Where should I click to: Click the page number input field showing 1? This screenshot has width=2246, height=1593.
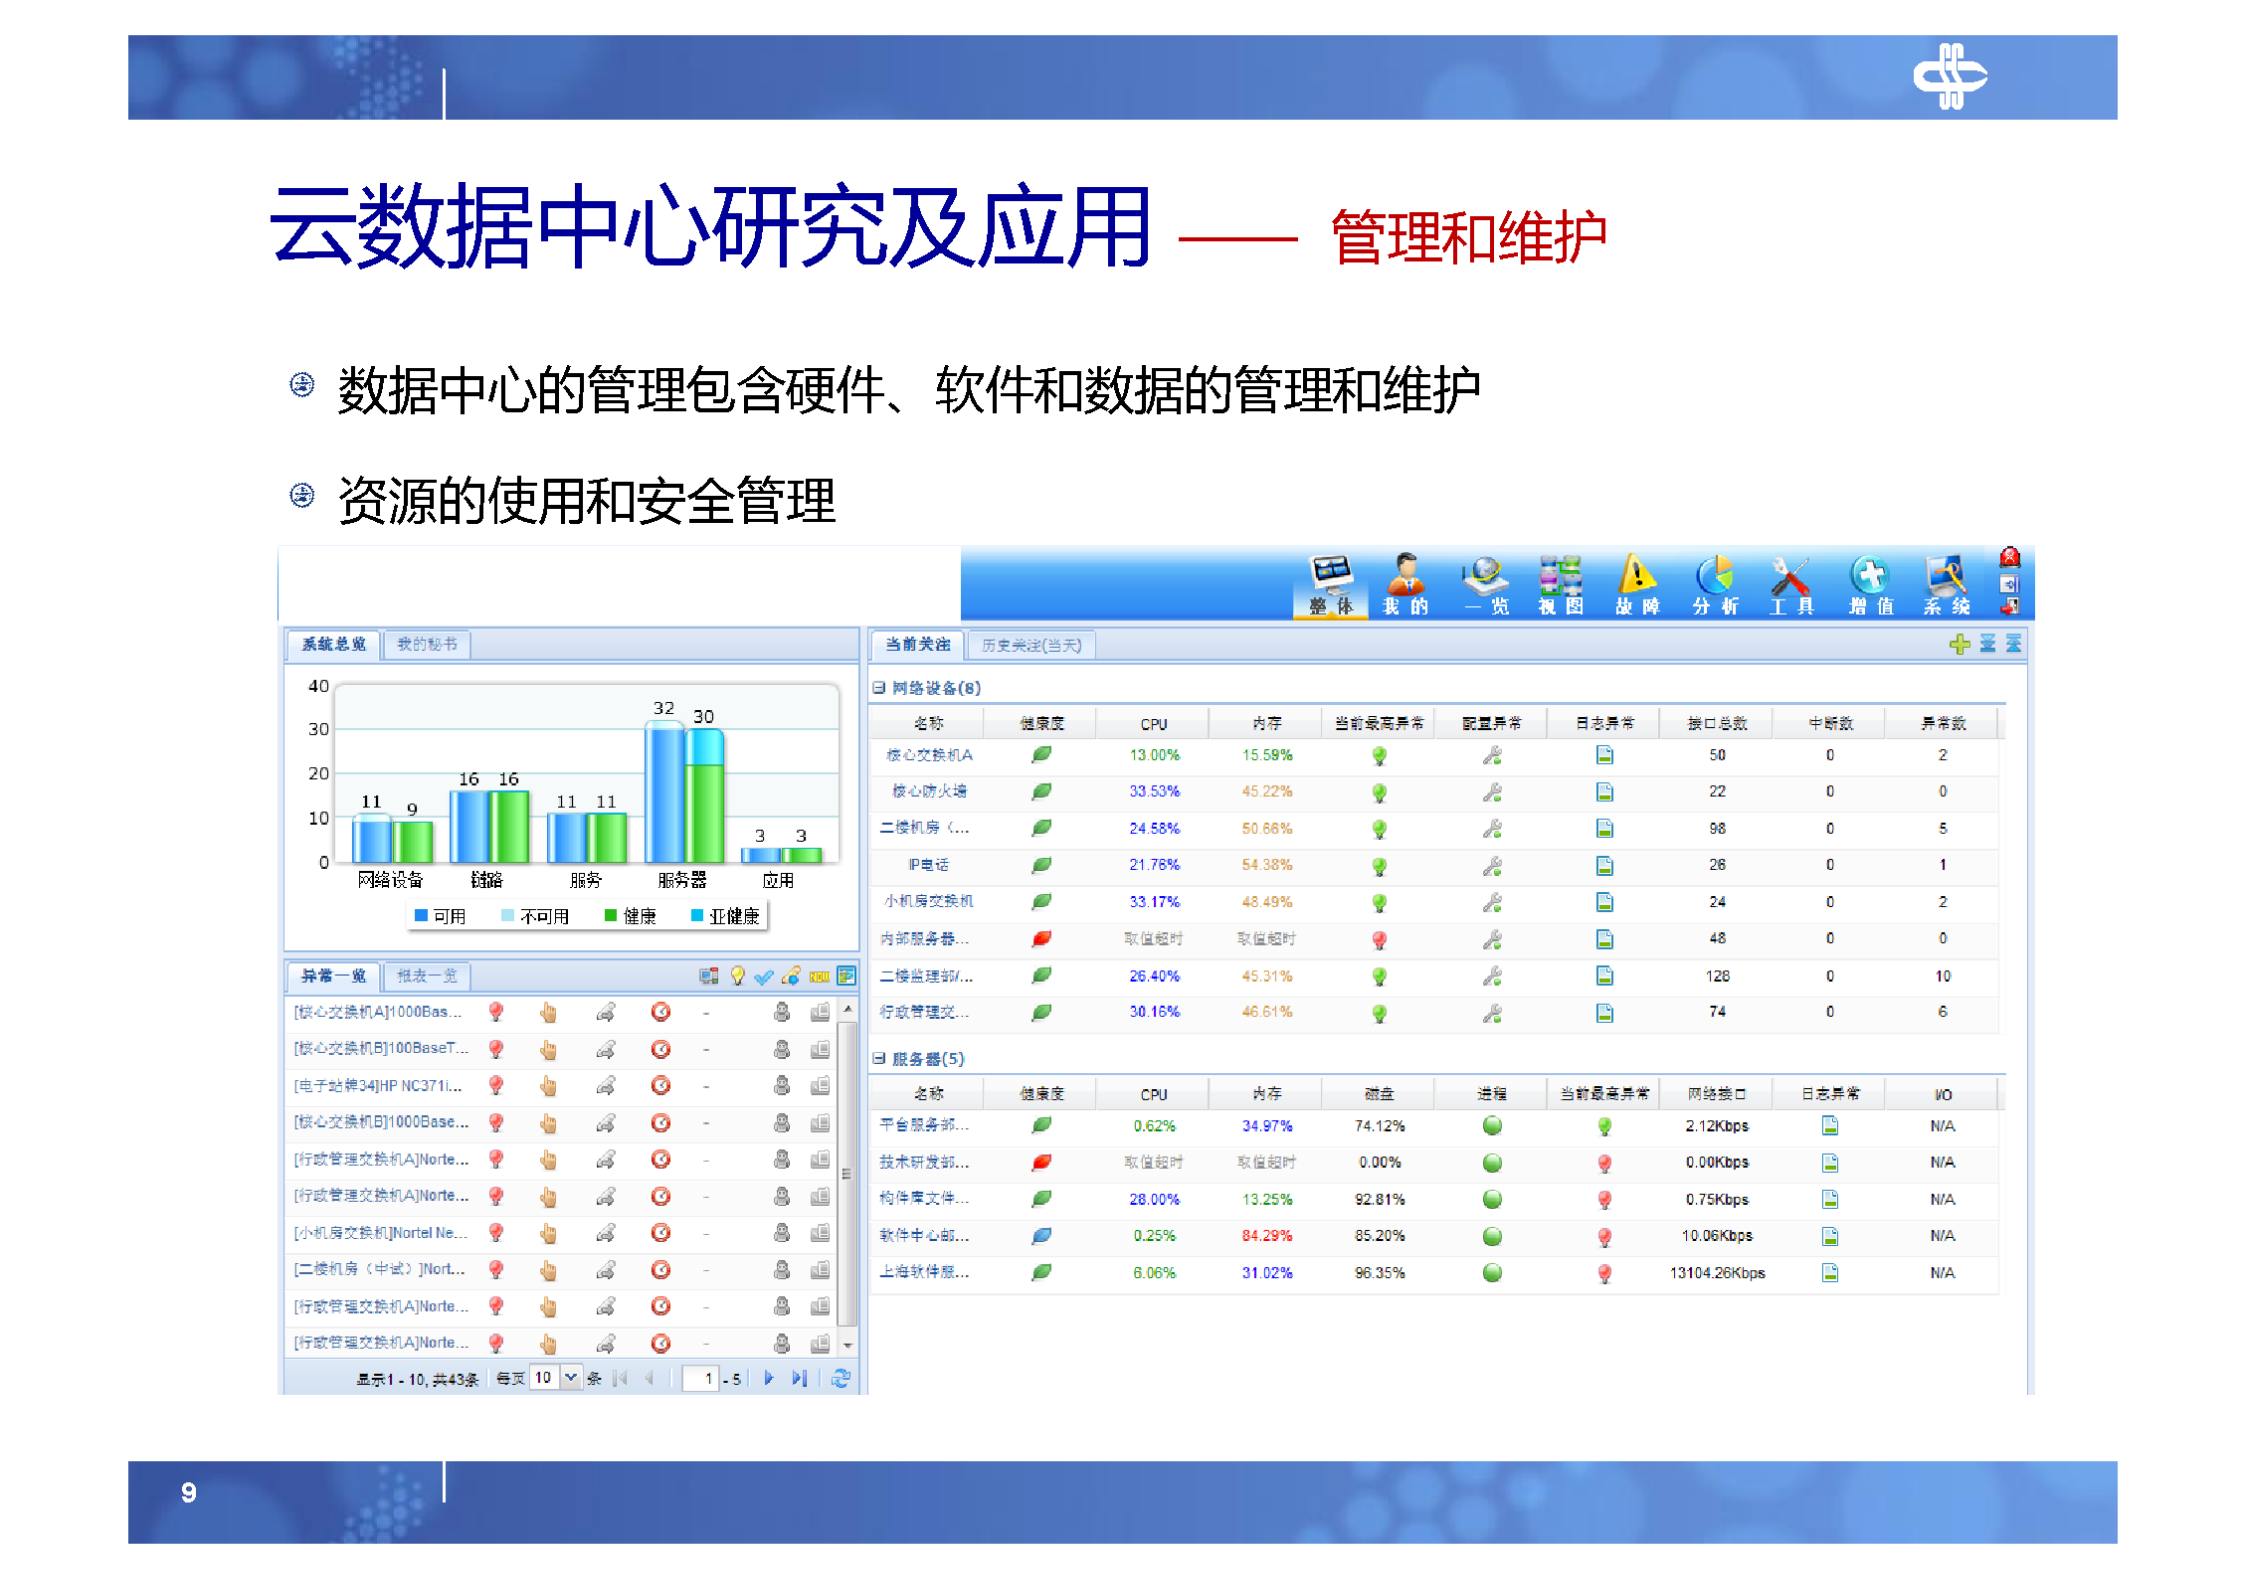coord(701,1377)
